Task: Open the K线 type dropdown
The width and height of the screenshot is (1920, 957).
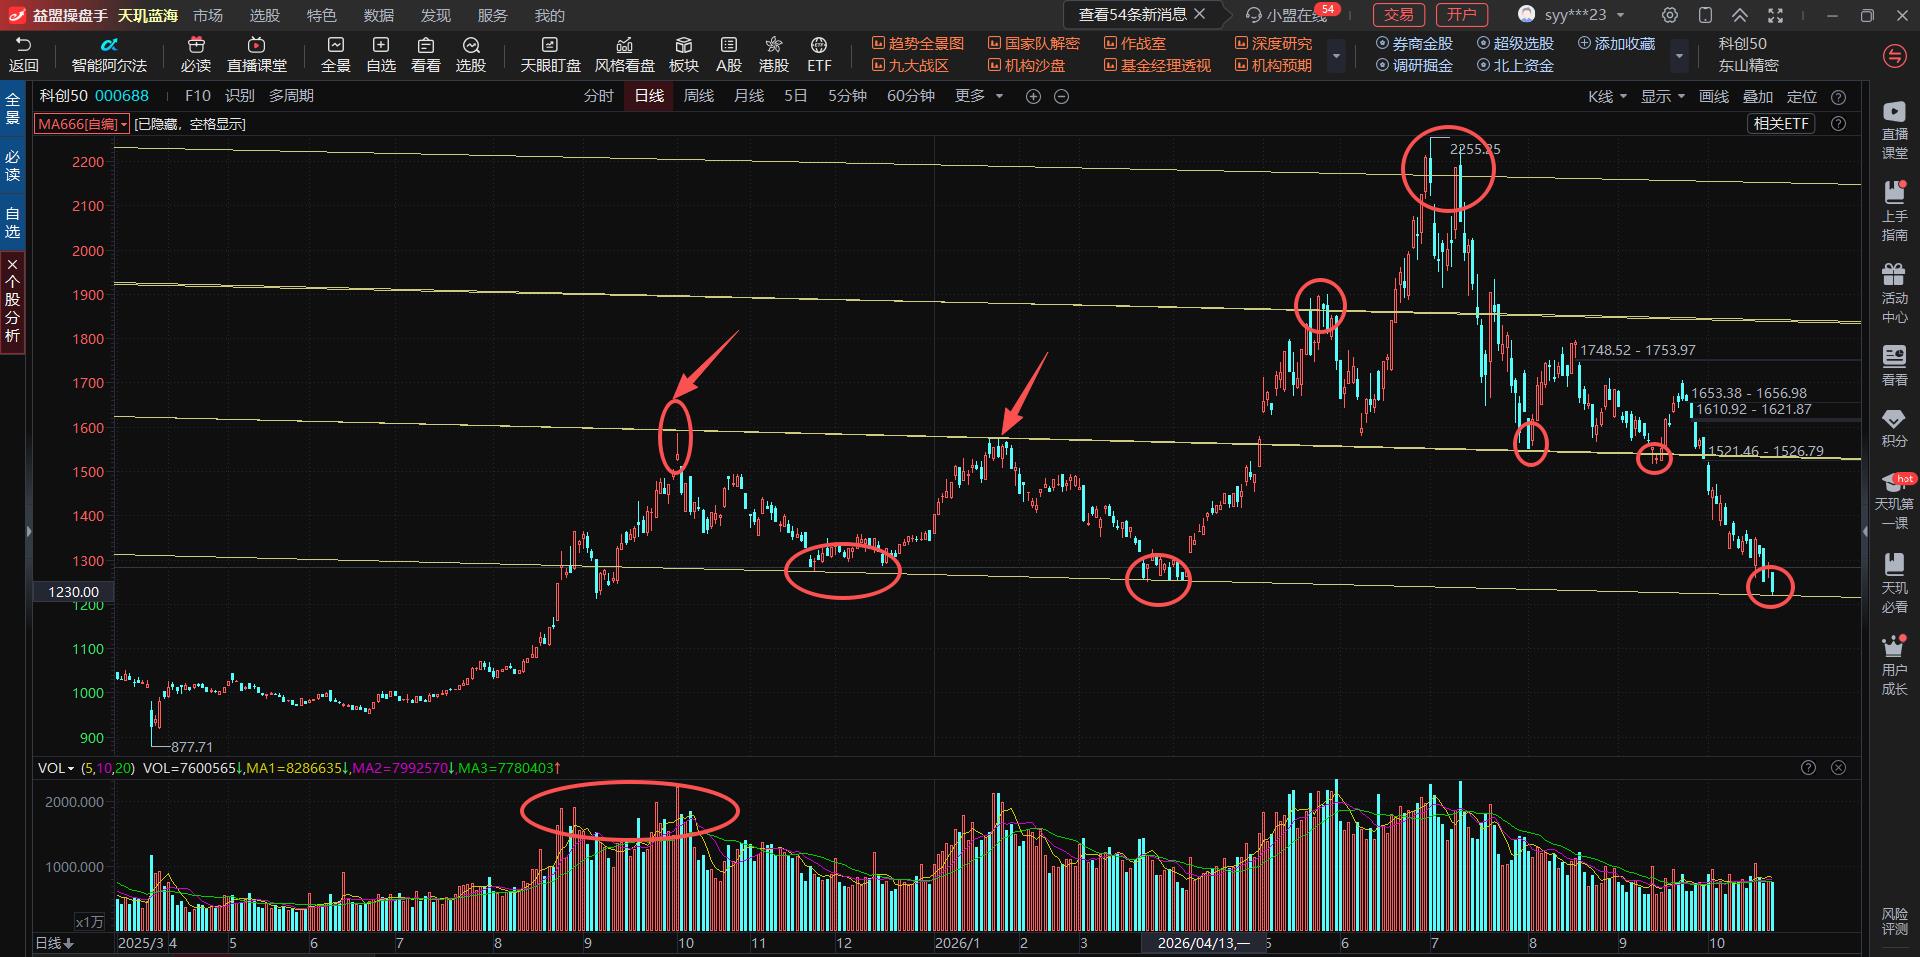Action: click(1607, 97)
